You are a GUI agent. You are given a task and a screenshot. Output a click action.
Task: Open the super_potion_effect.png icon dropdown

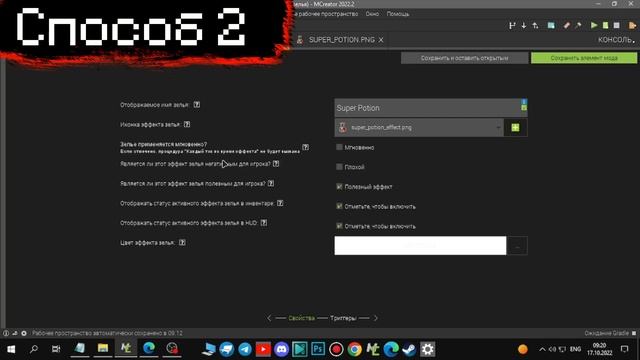tap(419, 128)
